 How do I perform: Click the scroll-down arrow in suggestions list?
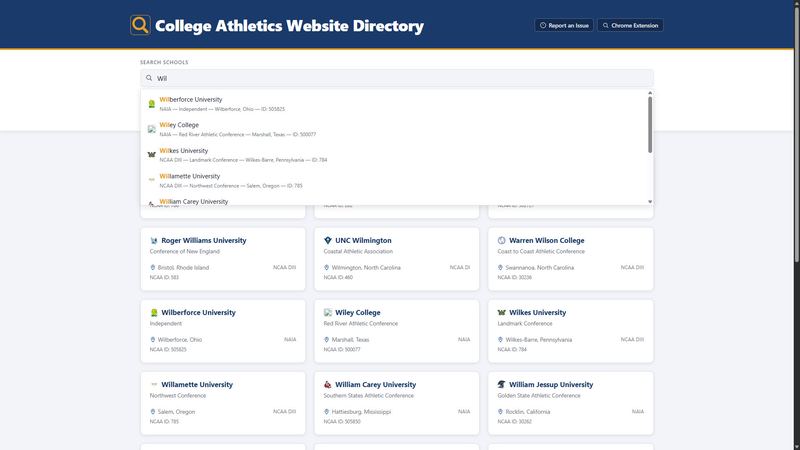tap(650, 202)
